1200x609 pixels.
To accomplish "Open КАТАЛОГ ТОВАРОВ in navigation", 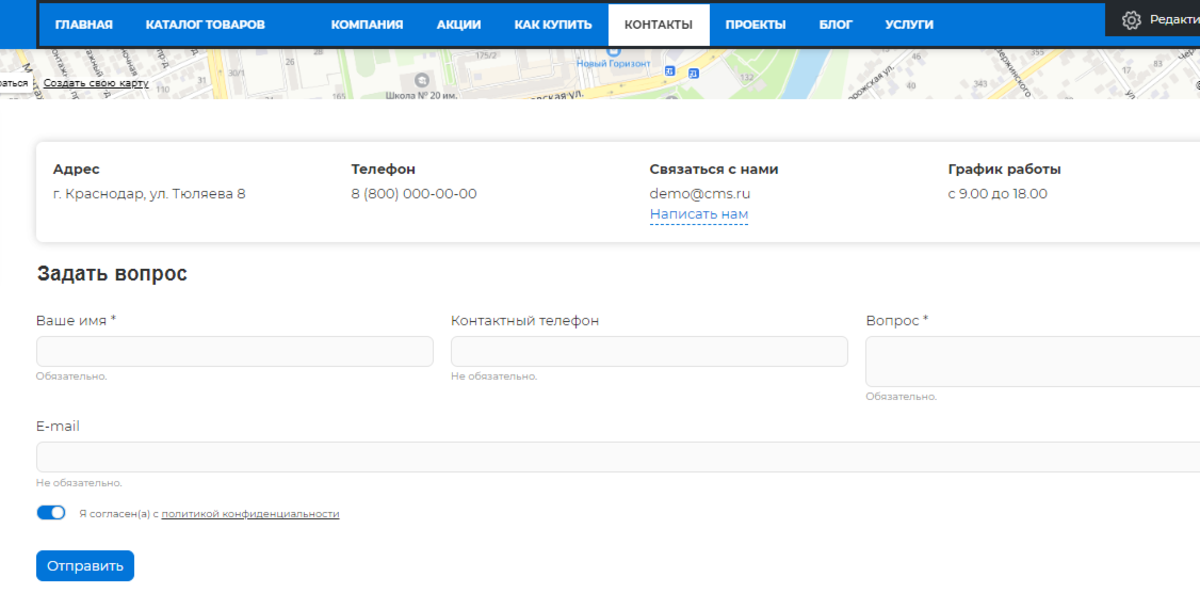I will [x=205, y=25].
